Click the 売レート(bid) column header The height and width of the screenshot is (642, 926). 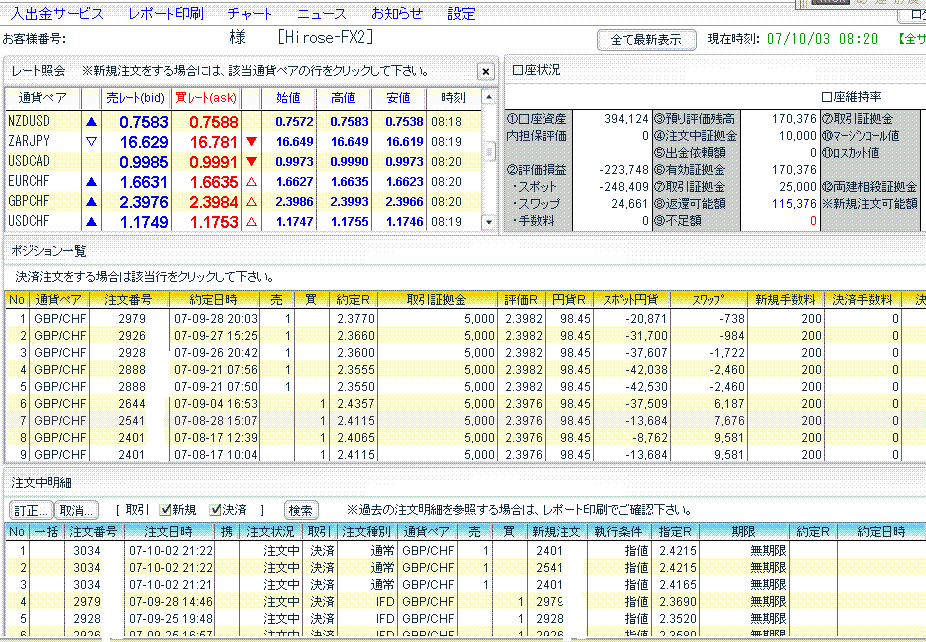[x=136, y=98]
